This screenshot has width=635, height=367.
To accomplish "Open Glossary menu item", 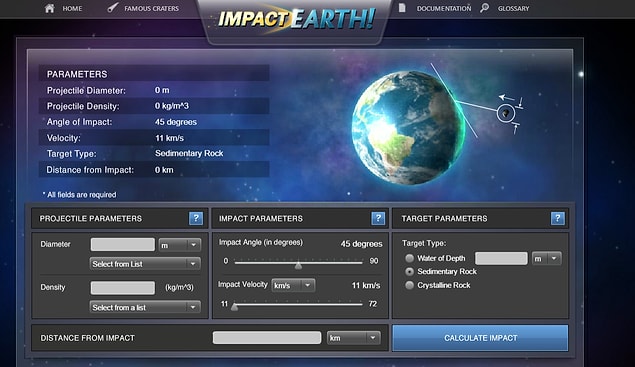I will pos(514,9).
